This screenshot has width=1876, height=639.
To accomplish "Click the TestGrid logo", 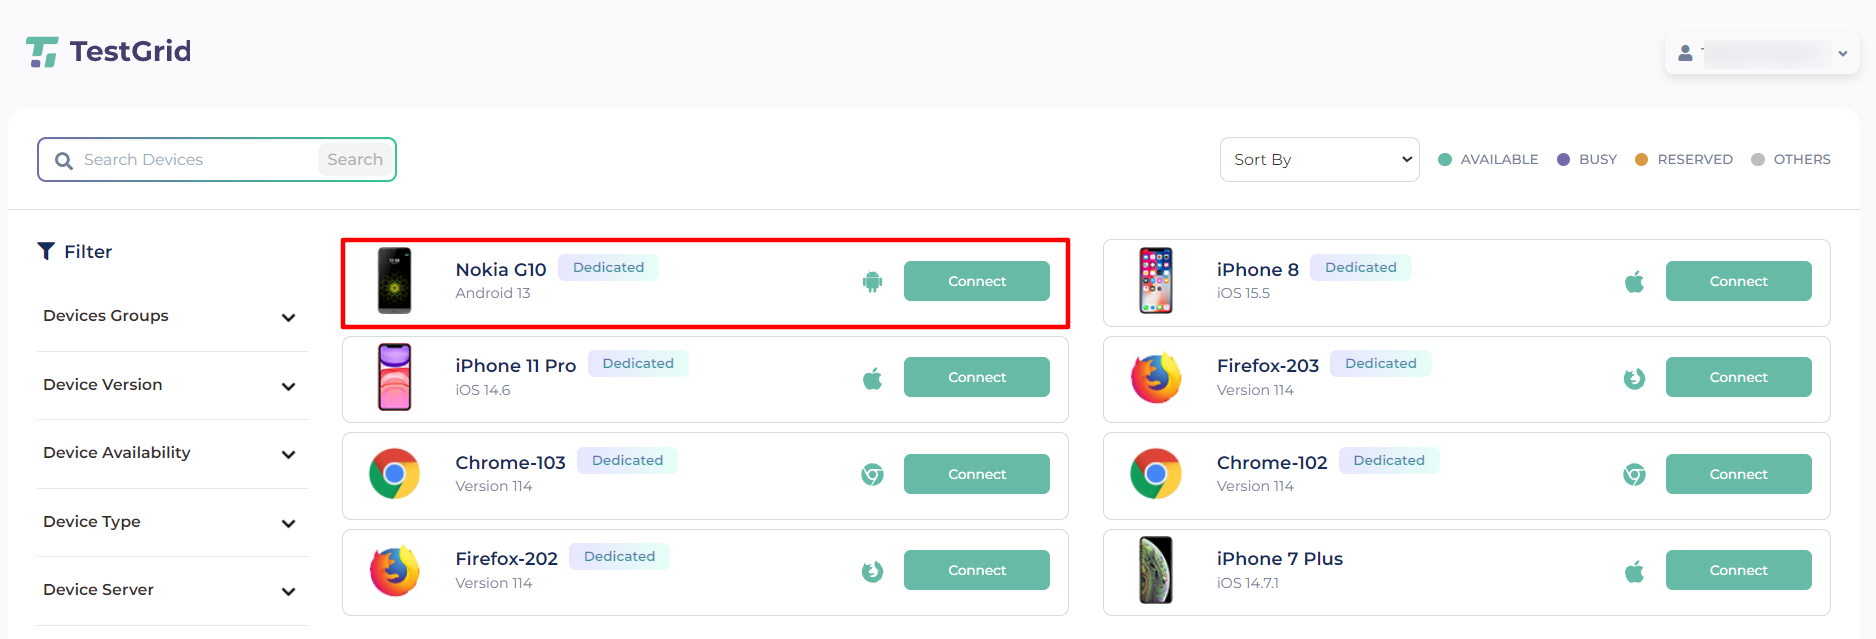I will click(108, 51).
